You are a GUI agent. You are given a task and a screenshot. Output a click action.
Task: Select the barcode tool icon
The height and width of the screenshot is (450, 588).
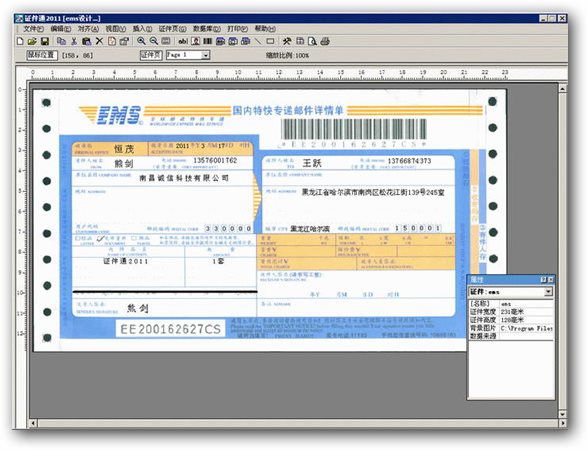(208, 41)
